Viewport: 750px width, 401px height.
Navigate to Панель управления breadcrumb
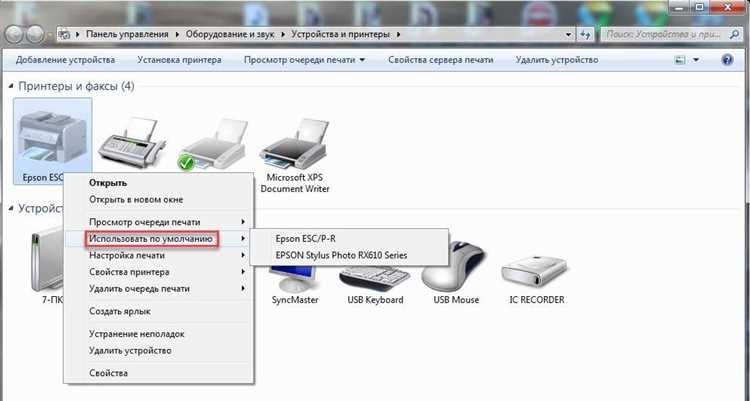[127, 34]
